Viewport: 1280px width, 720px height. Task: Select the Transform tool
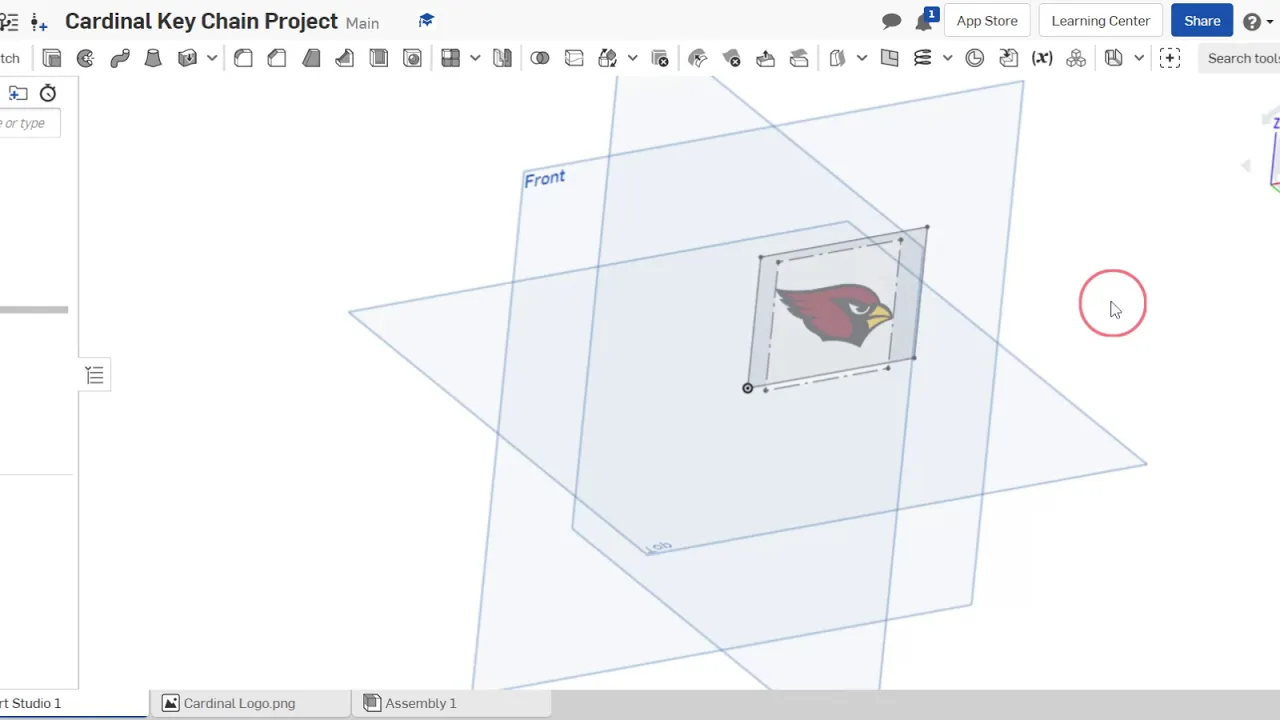click(x=608, y=58)
